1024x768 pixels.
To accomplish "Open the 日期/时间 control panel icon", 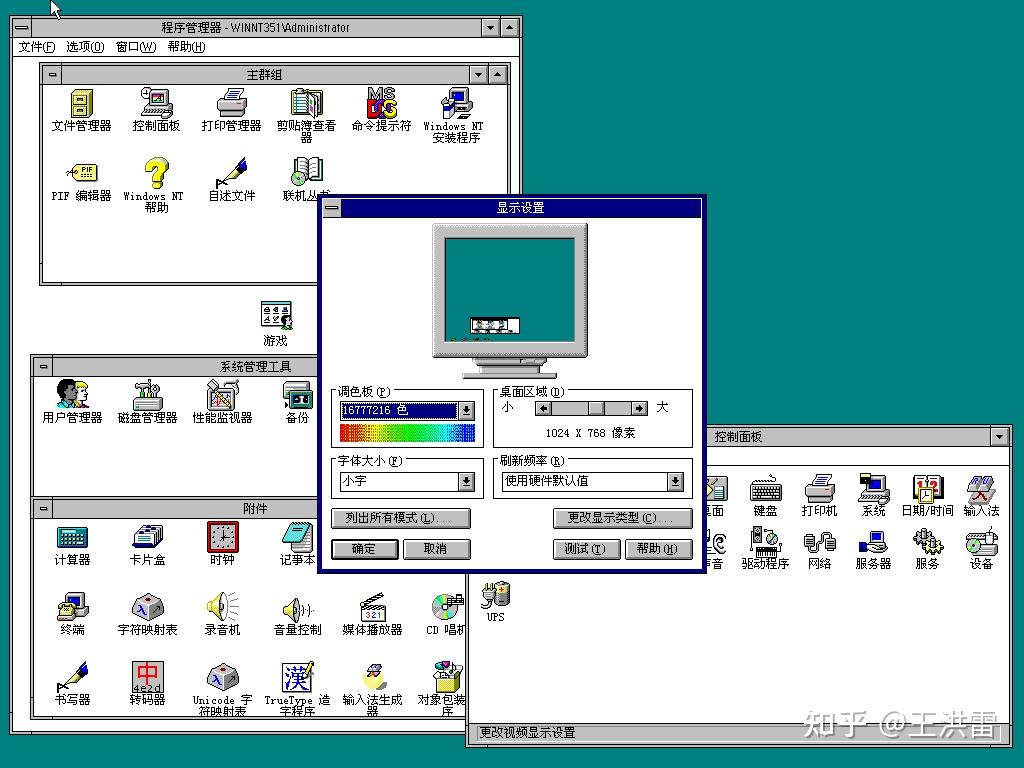I will (x=927, y=489).
